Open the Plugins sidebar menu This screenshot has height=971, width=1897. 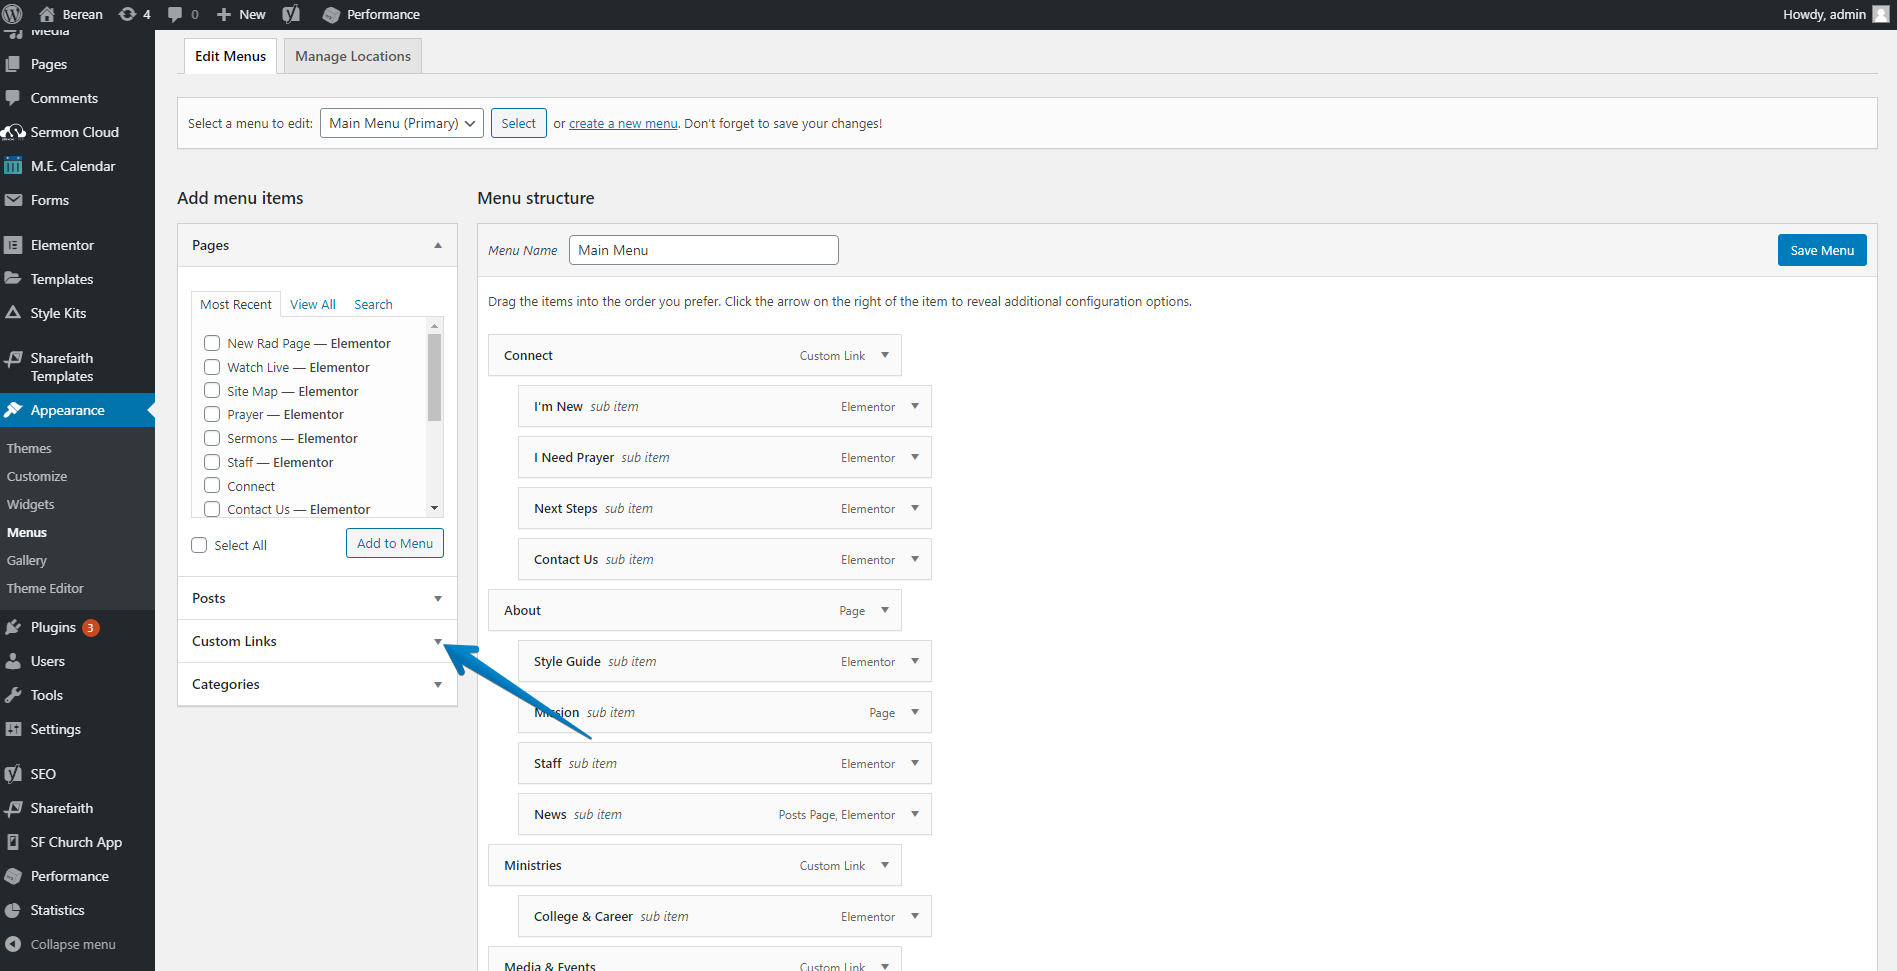click(x=53, y=627)
